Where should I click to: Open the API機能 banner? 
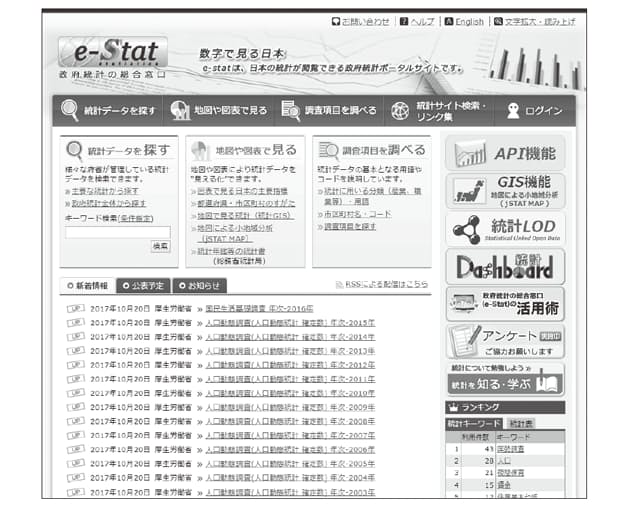[x=504, y=153]
